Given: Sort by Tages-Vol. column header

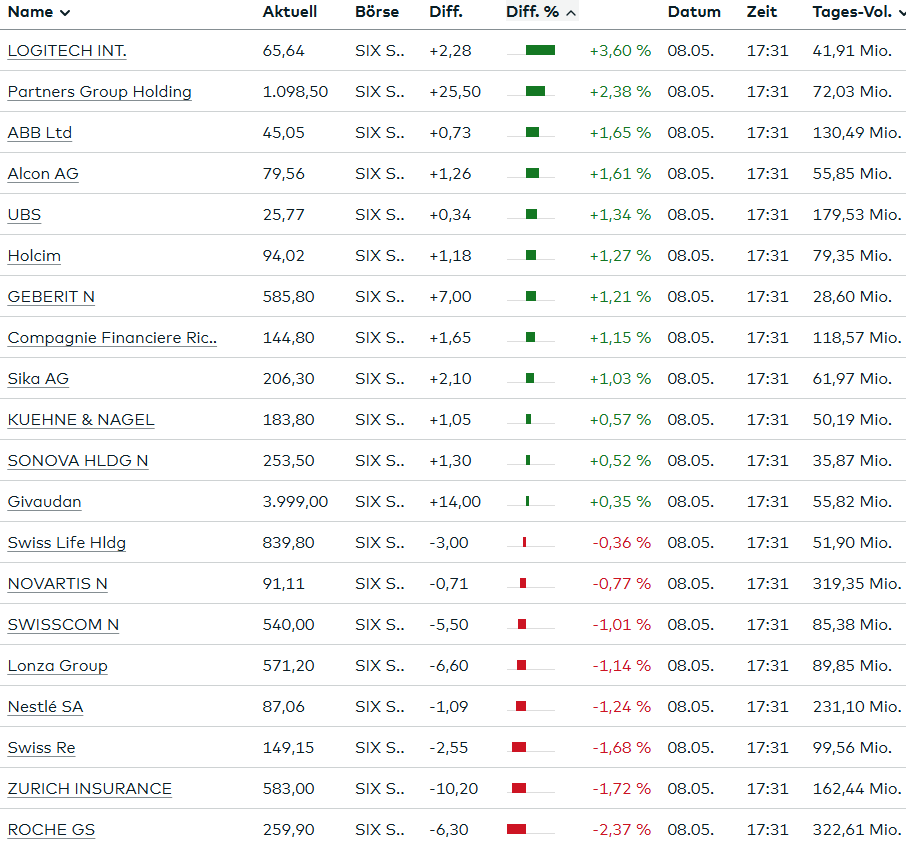Looking at the screenshot, I should pos(858,12).
